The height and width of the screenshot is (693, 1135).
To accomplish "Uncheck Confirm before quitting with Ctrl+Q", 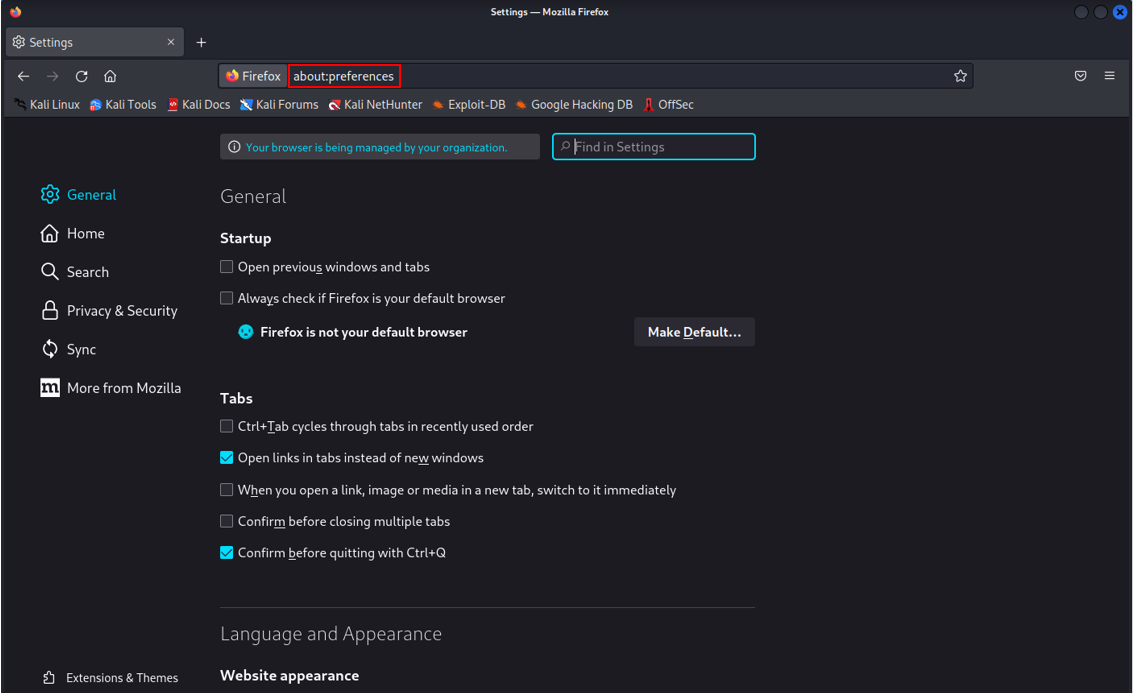I will 227,553.
